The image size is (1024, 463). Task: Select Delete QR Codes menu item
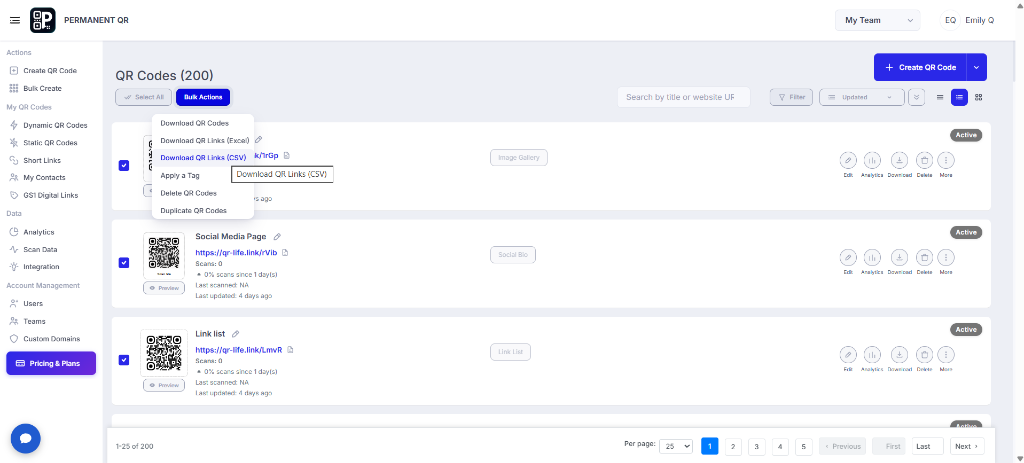189,193
